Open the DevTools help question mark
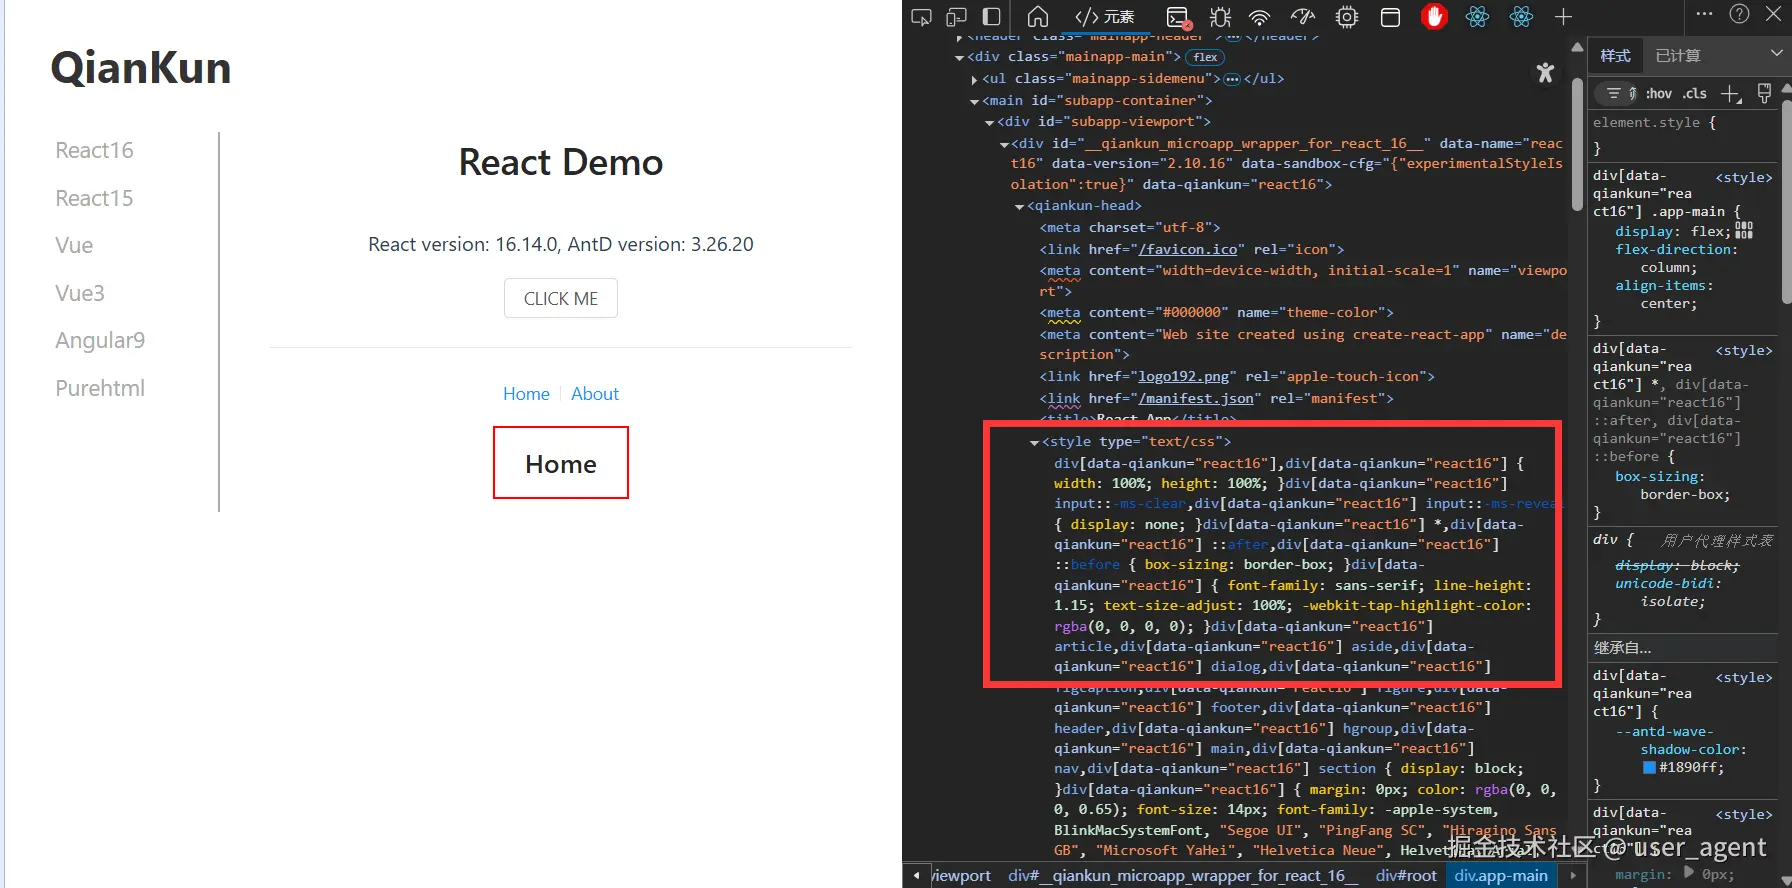This screenshot has height=888, width=1792. point(1740,14)
